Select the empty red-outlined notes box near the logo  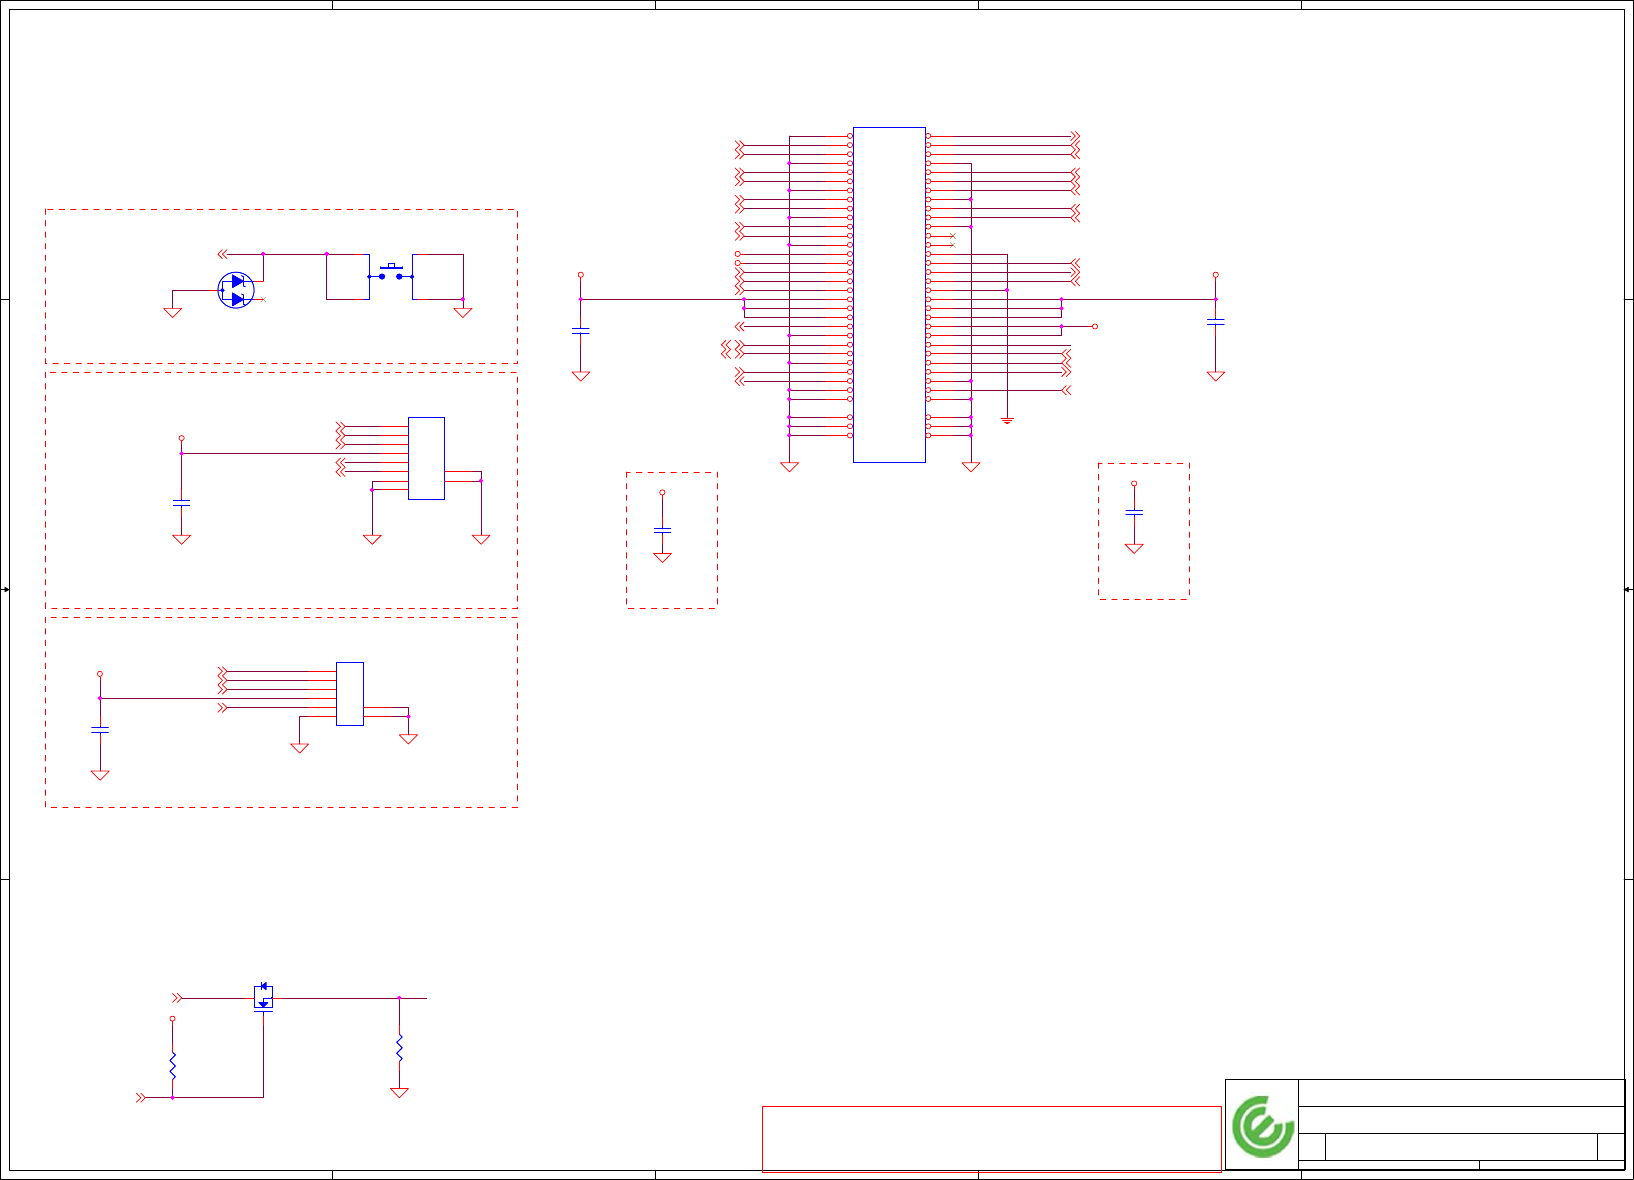(991, 1138)
